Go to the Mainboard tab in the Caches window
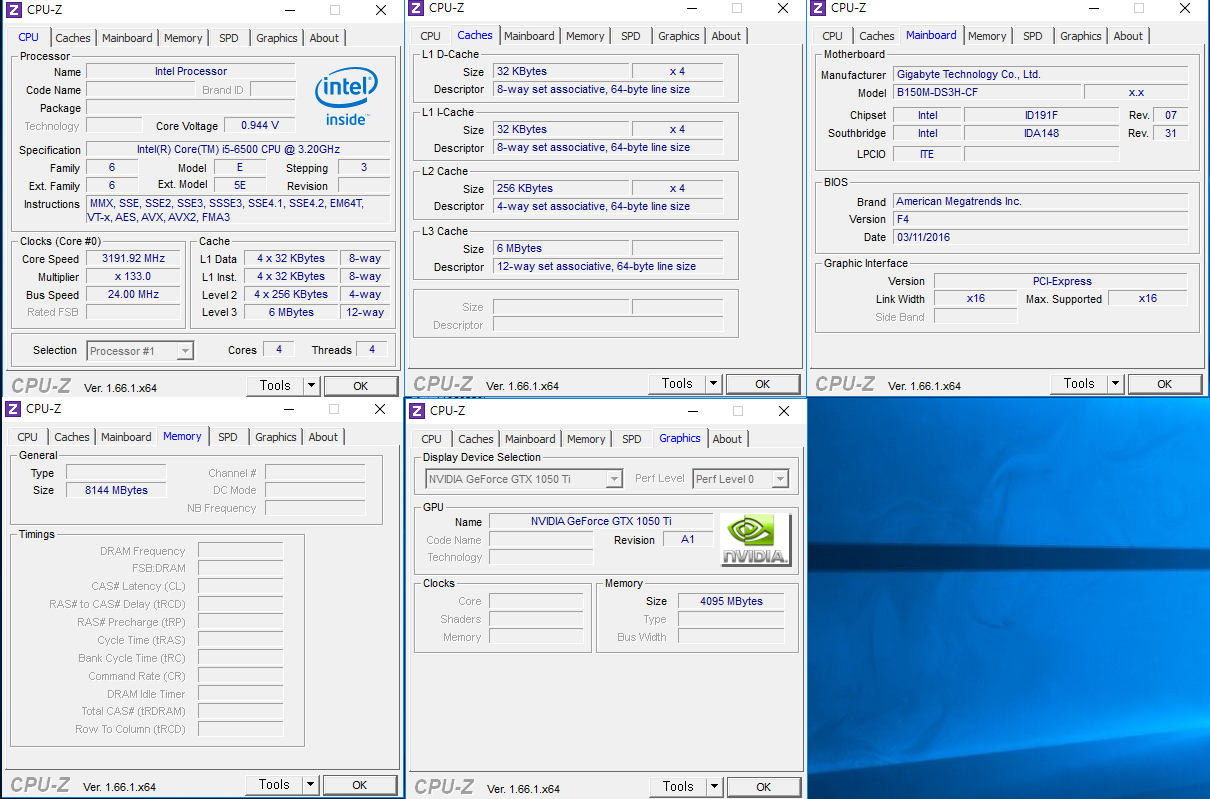Viewport: 1210px width, 799px height. (x=529, y=36)
